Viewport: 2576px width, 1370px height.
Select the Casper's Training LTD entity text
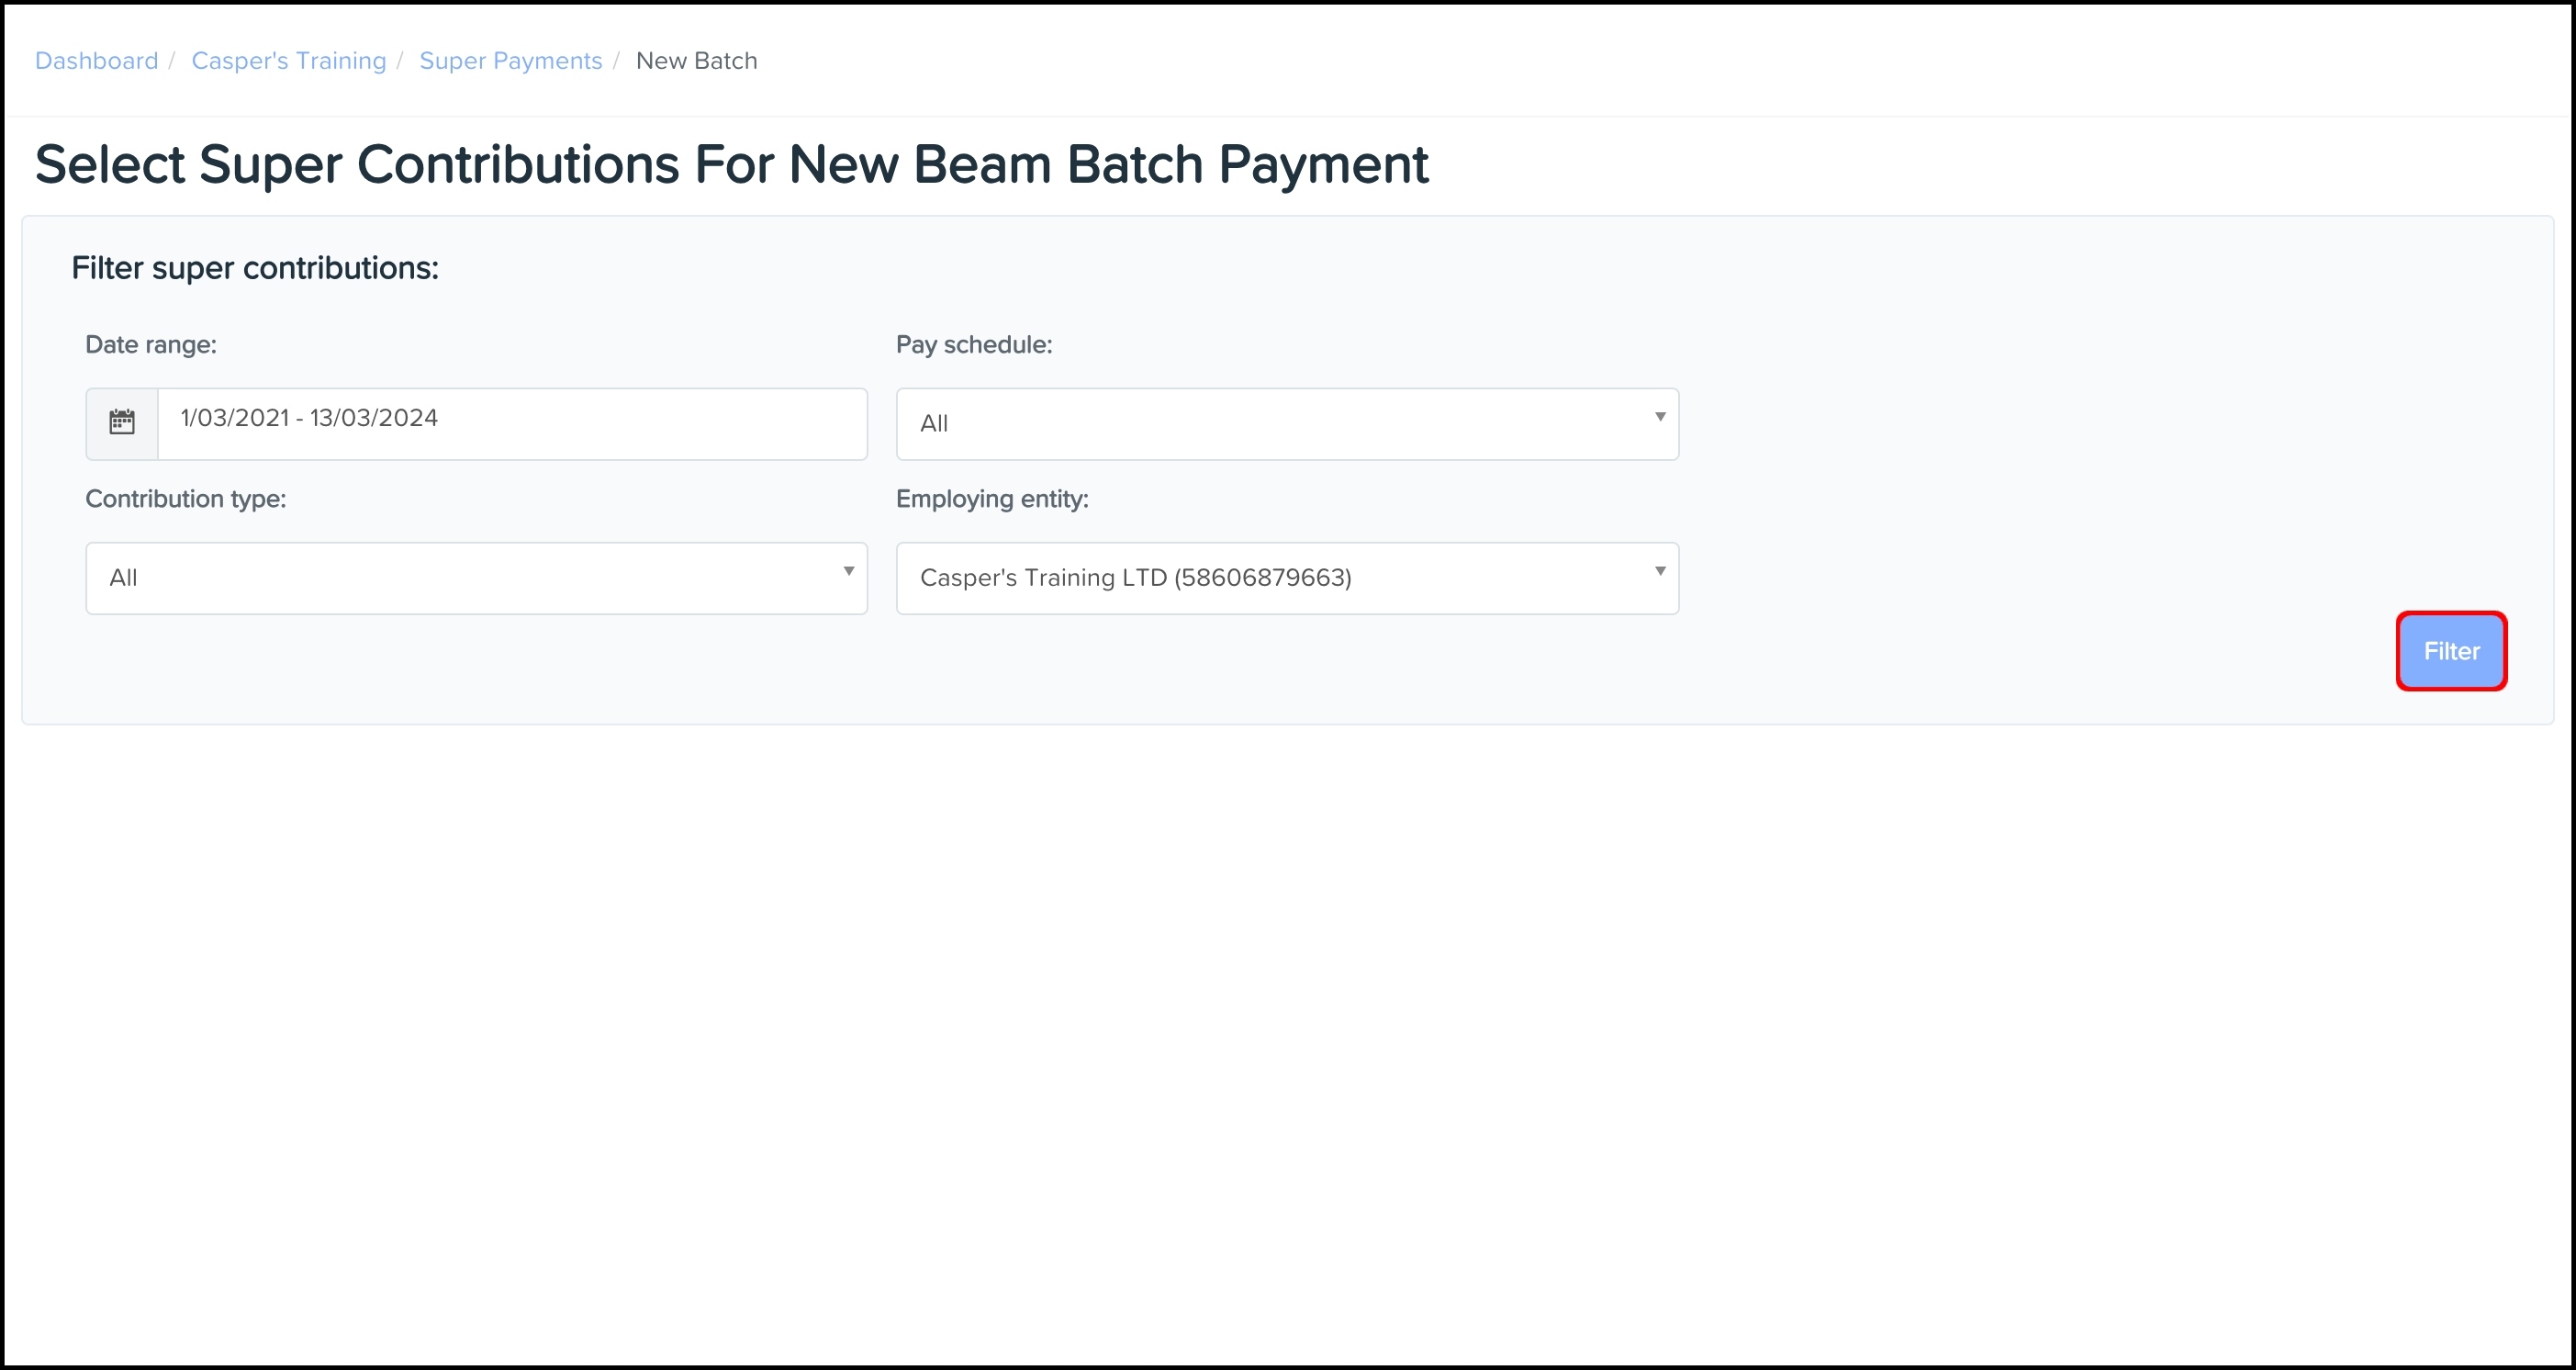click(x=1135, y=578)
